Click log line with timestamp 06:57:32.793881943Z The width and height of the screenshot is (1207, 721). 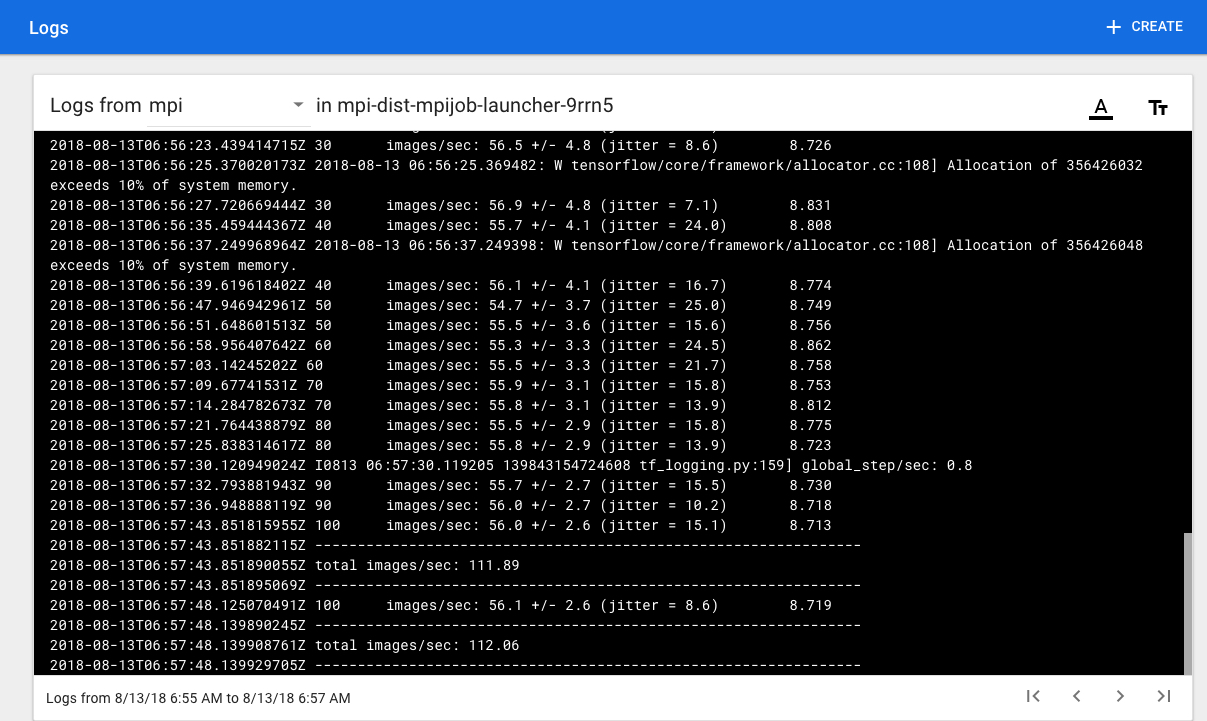point(441,485)
